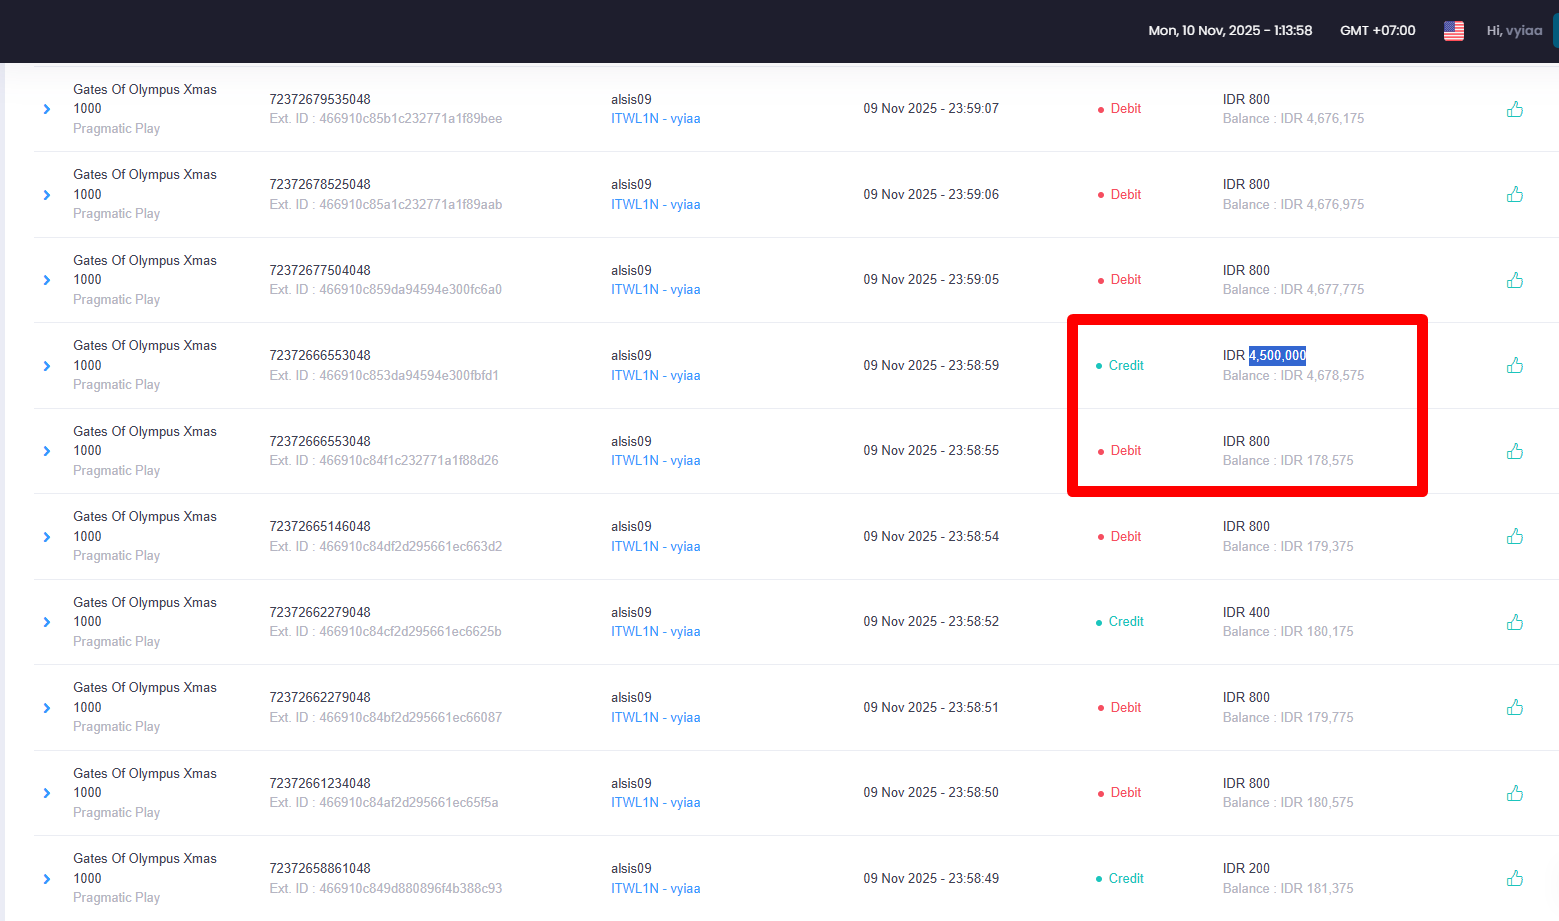Image resolution: width=1559 pixels, height=921 pixels.
Task: Open ITWL1N - vyiaa link at 23:58:49
Action: click(656, 888)
